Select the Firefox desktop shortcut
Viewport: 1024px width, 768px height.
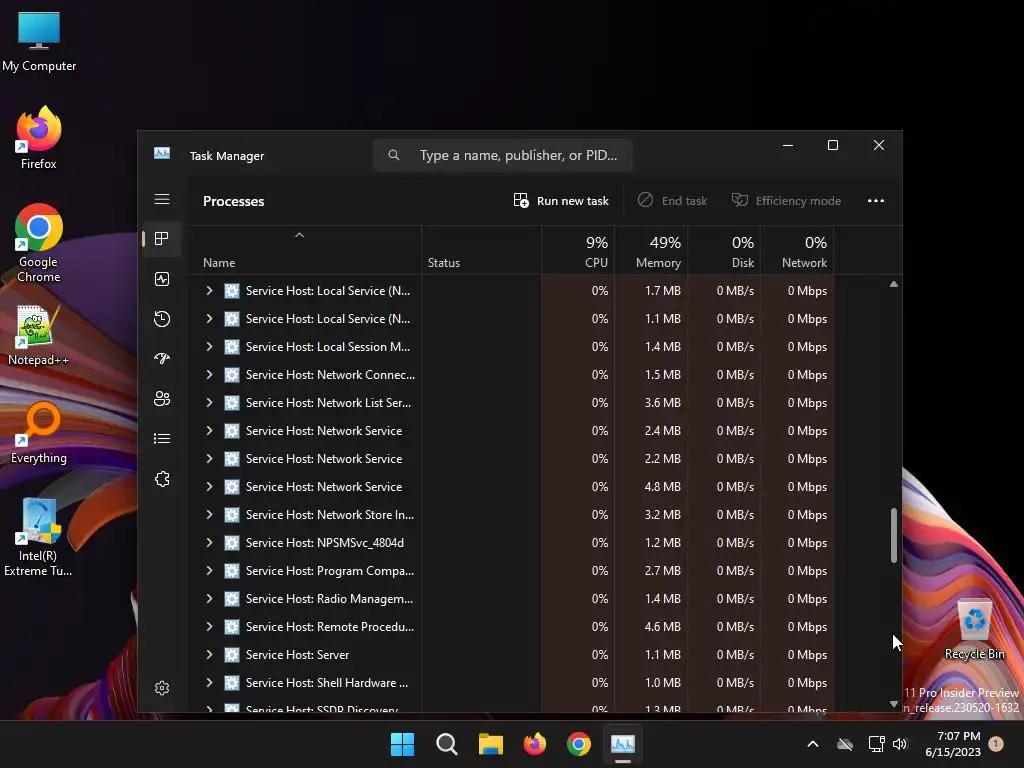39,138
